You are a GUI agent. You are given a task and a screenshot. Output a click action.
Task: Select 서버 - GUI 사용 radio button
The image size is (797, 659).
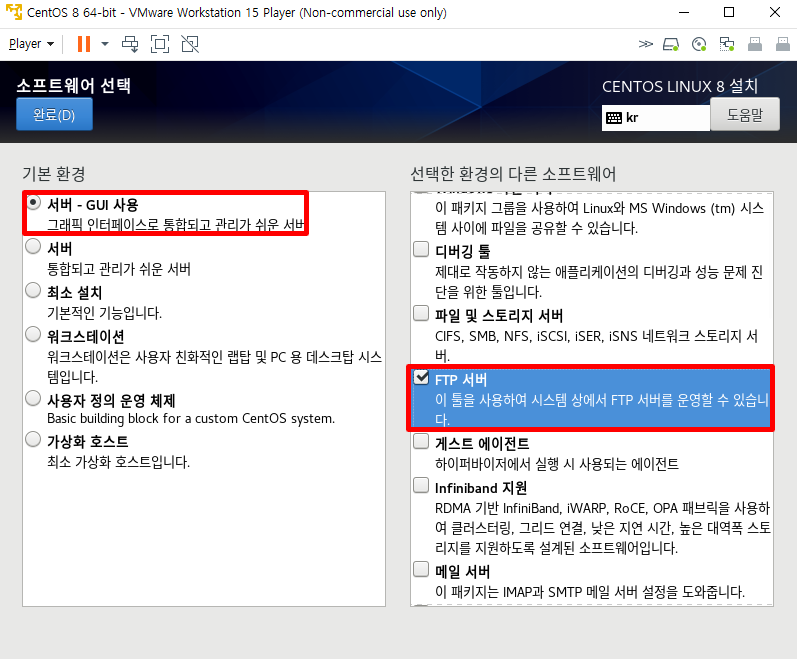point(33,203)
